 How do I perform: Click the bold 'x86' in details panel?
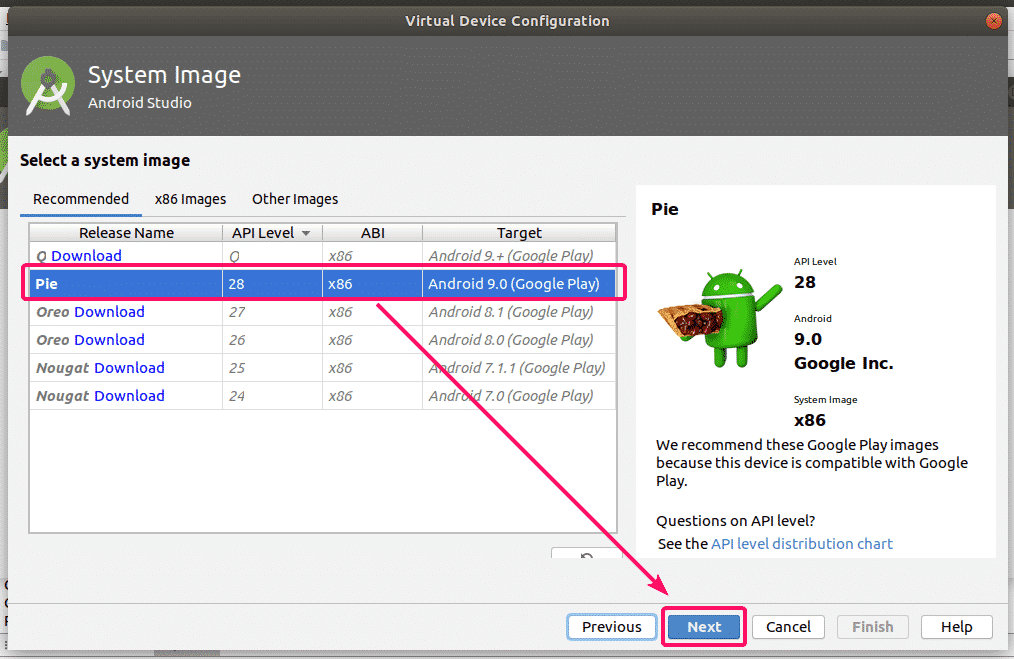point(810,420)
